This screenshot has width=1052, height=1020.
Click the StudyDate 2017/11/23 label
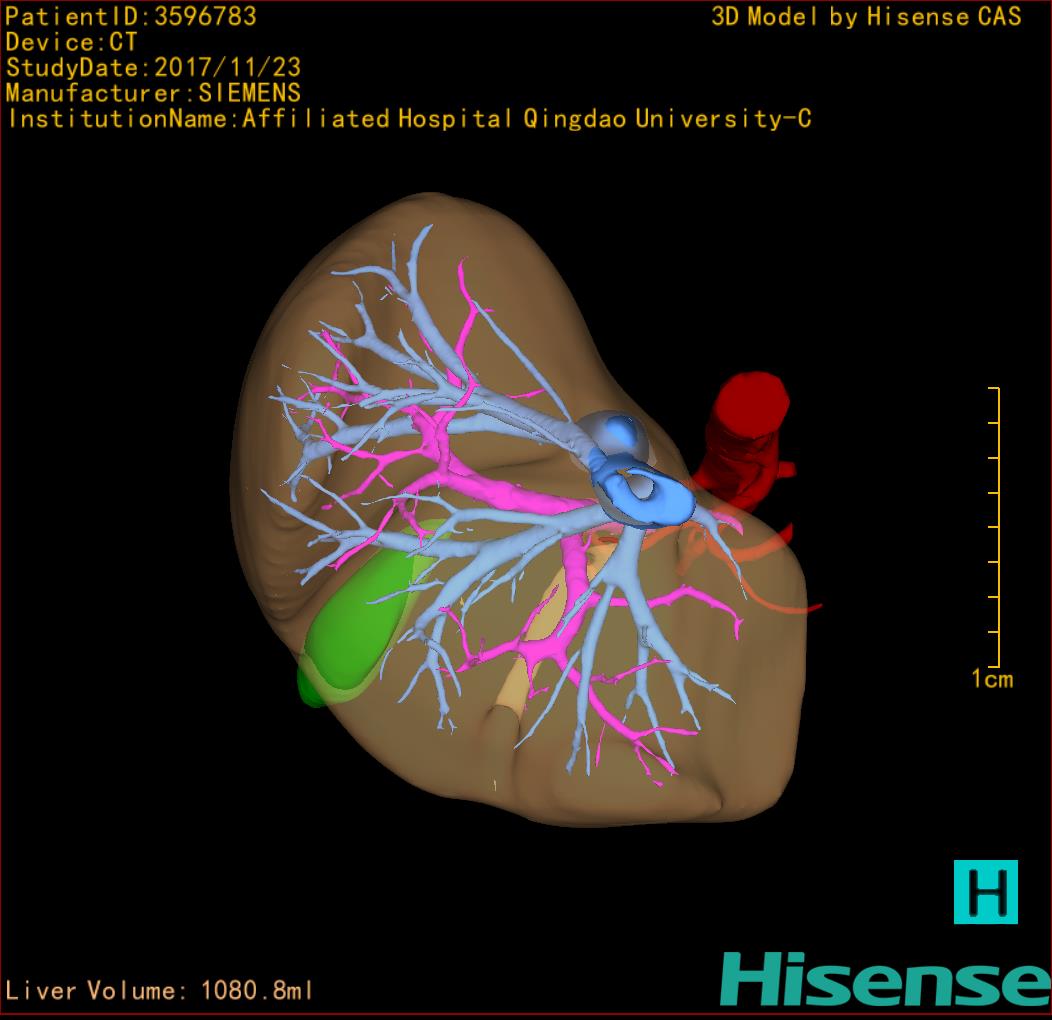pos(153,68)
